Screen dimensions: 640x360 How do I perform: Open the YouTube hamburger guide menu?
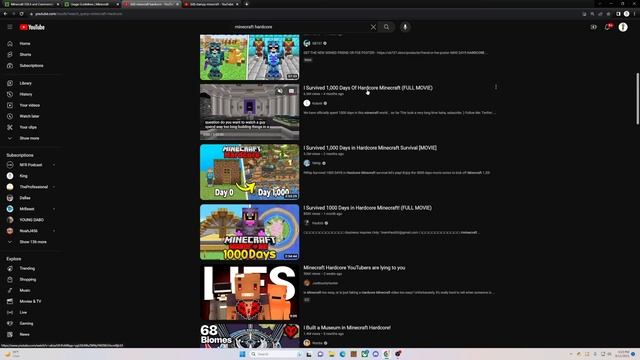[10, 27]
